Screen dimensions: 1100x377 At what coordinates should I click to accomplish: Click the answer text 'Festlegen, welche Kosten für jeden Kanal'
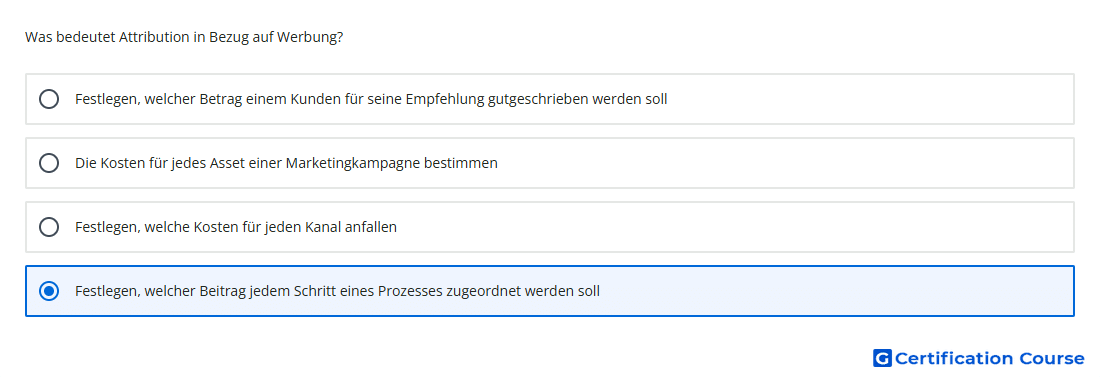(236, 227)
